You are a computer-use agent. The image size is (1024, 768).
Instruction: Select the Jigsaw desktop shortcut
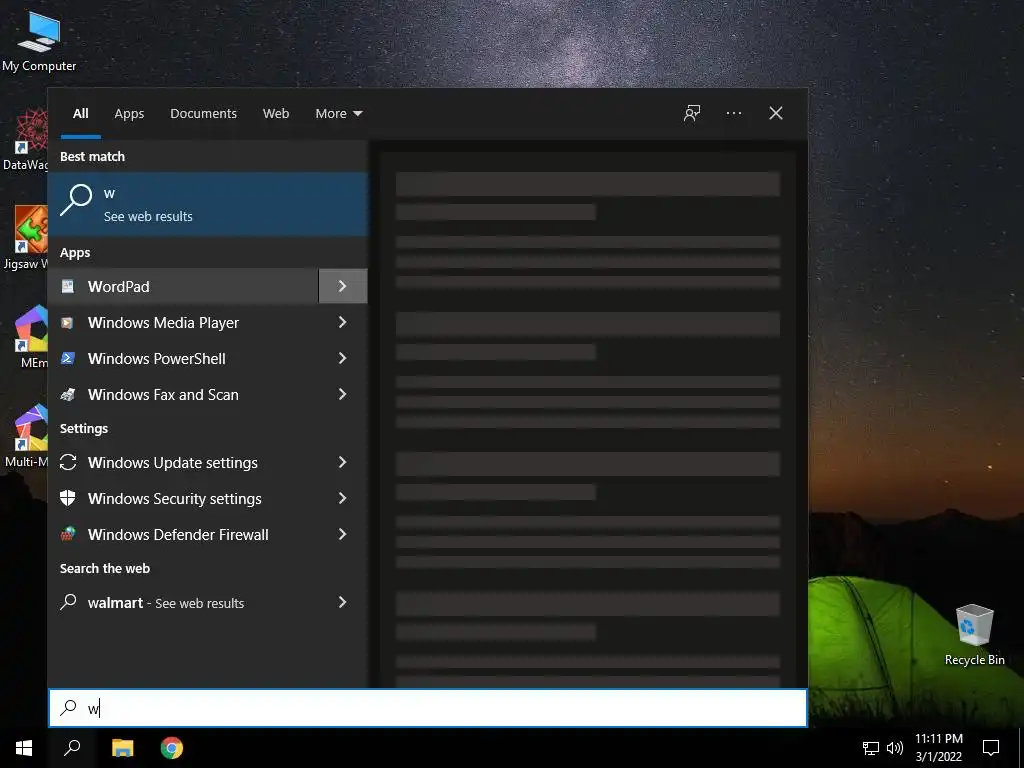[25, 238]
